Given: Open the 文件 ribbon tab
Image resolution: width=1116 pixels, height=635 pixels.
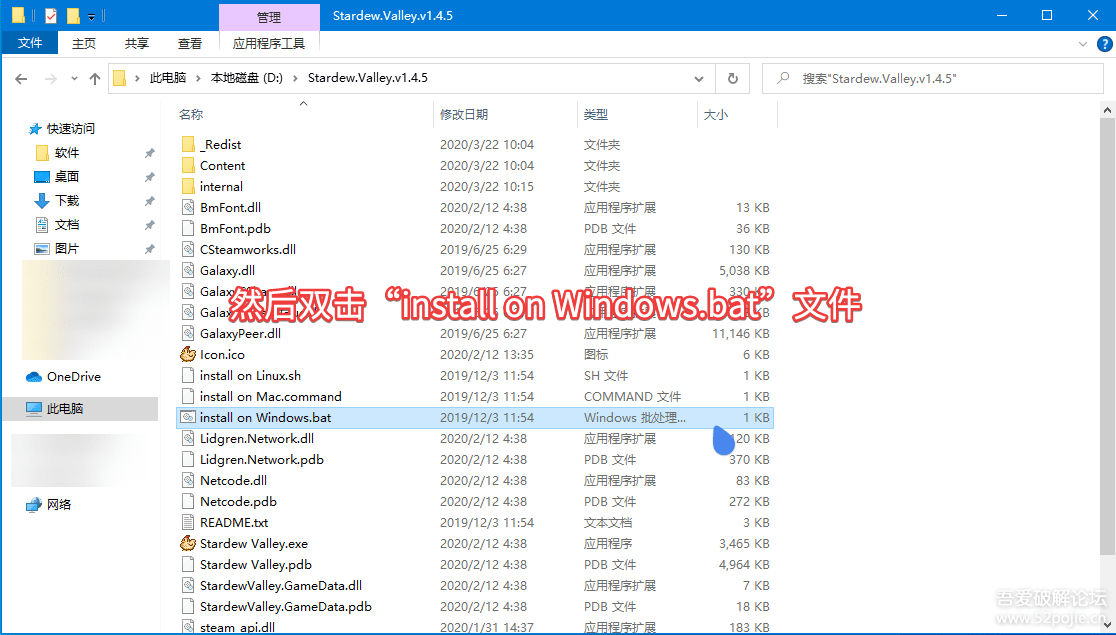Looking at the screenshot, I should pyautogui.click(x=30, y=43).
